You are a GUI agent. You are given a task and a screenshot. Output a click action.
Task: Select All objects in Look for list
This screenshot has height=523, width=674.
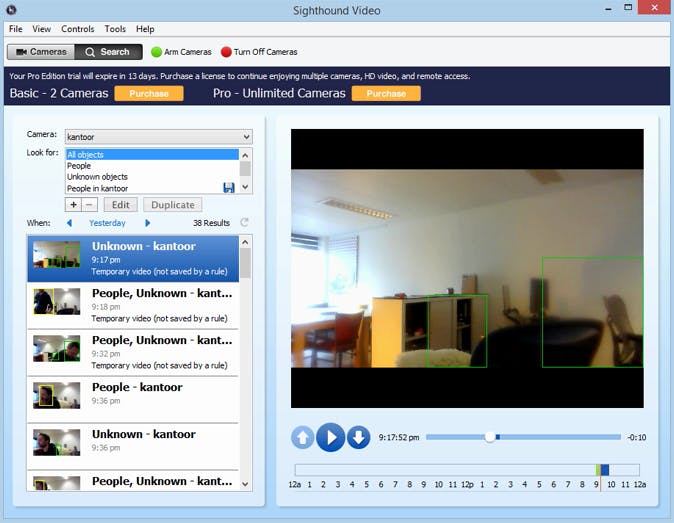point(152,155)
